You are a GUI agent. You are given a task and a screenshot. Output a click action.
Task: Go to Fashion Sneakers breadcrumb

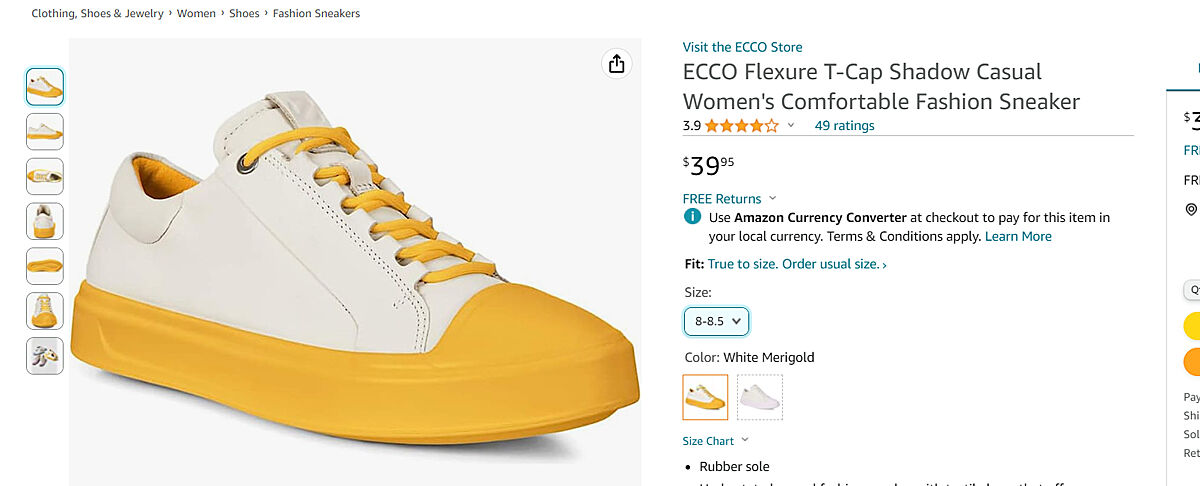pyautogui.click(x=316, y=14)
